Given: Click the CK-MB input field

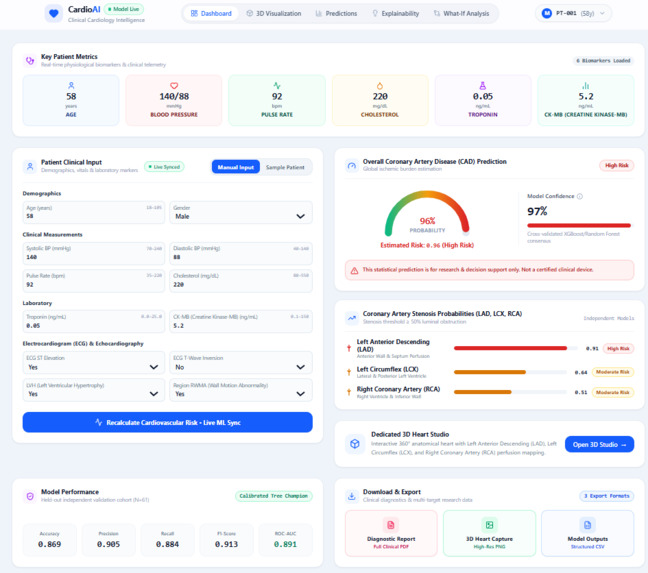Looking at the screenshot, I should click(x=241, y=321).
